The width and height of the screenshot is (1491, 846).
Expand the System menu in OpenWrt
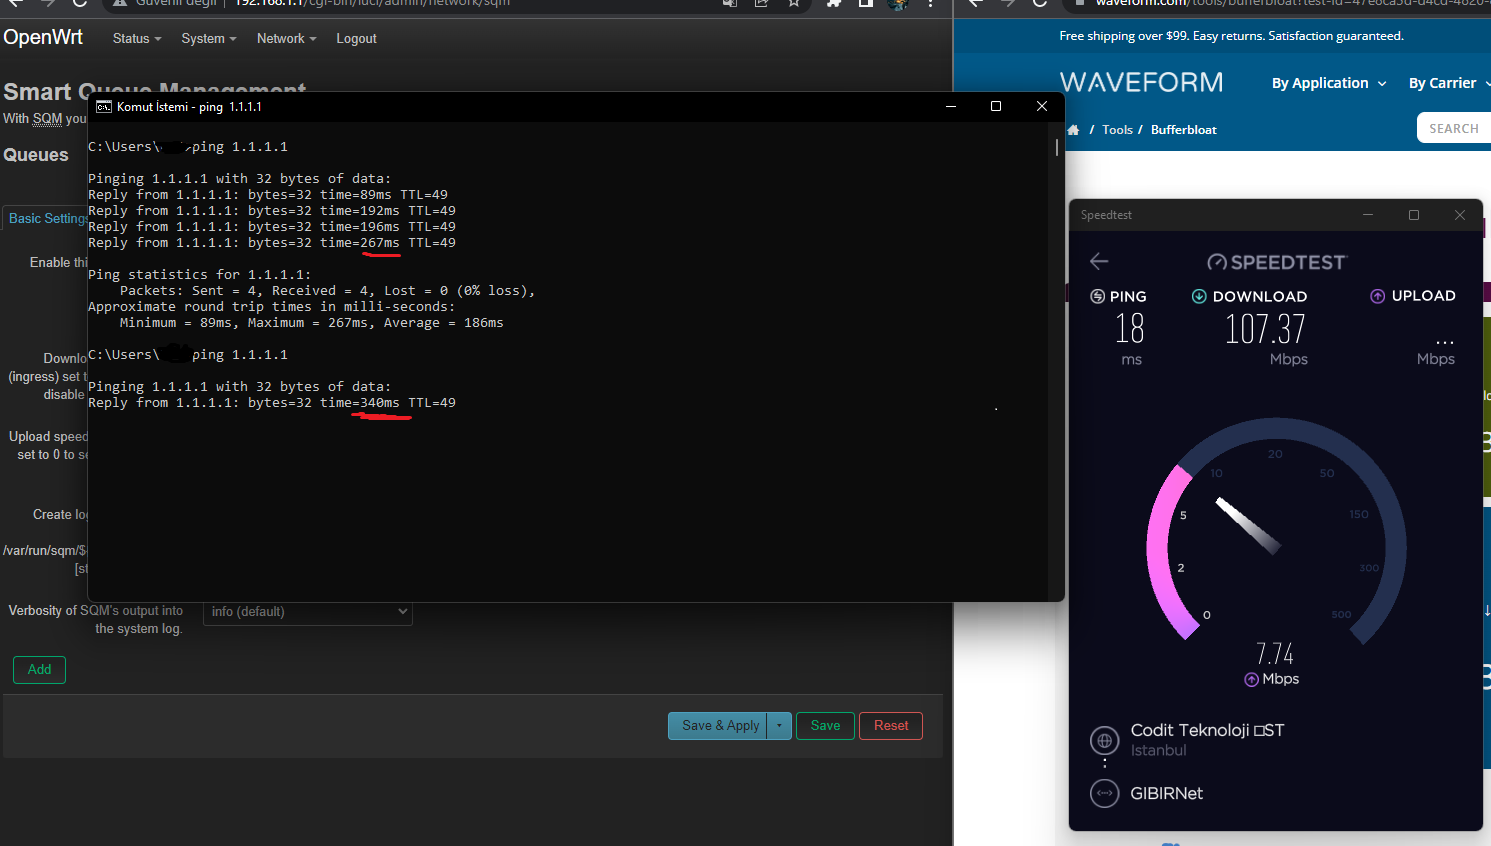click(209, 39)
